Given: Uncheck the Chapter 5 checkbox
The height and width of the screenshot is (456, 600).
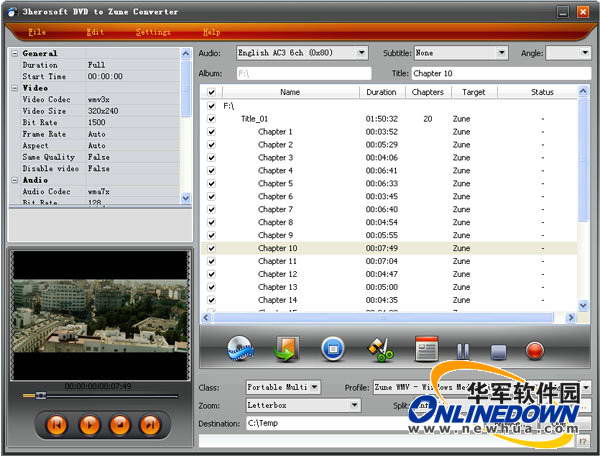Looking at the screenshot, I should tap(211, 183).
